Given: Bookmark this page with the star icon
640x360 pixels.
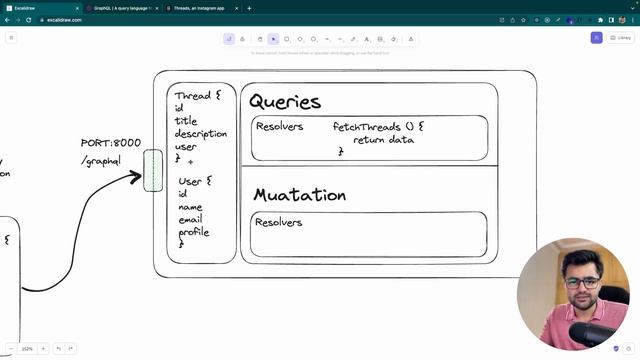Looking at the screenshot, I should pyautogui.click(x=523, y=20).
